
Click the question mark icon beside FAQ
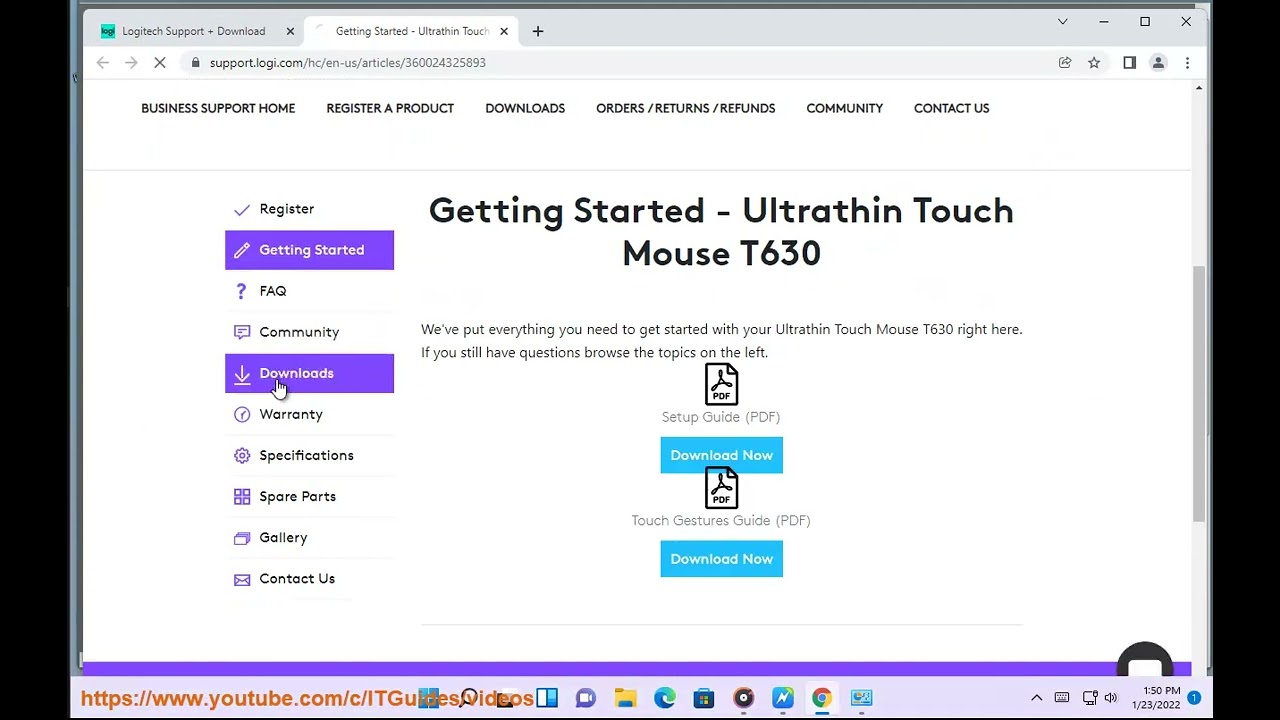click(241, 291)
